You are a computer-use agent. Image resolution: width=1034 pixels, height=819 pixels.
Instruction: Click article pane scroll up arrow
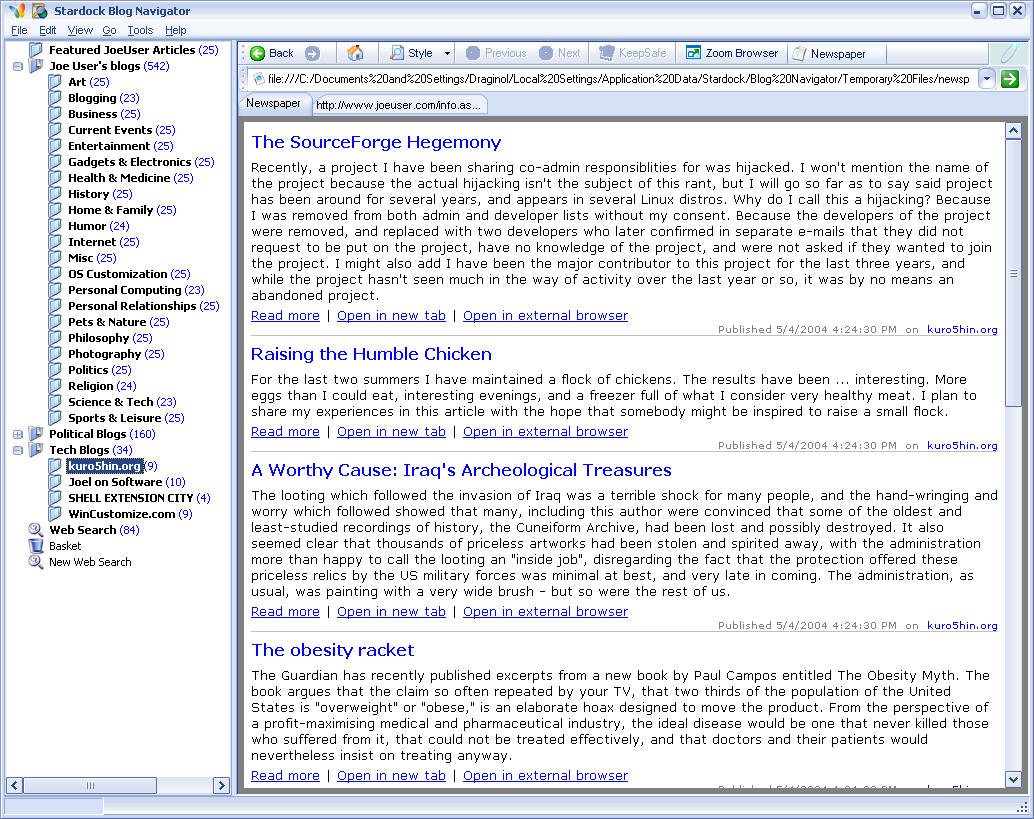click(x=1013, y=131)
